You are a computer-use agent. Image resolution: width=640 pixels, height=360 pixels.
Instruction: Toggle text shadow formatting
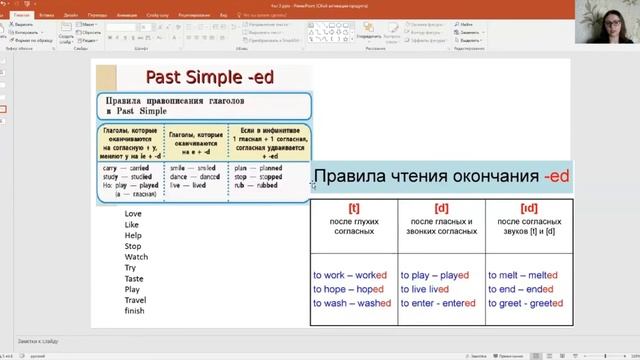(x=133, y=38)
